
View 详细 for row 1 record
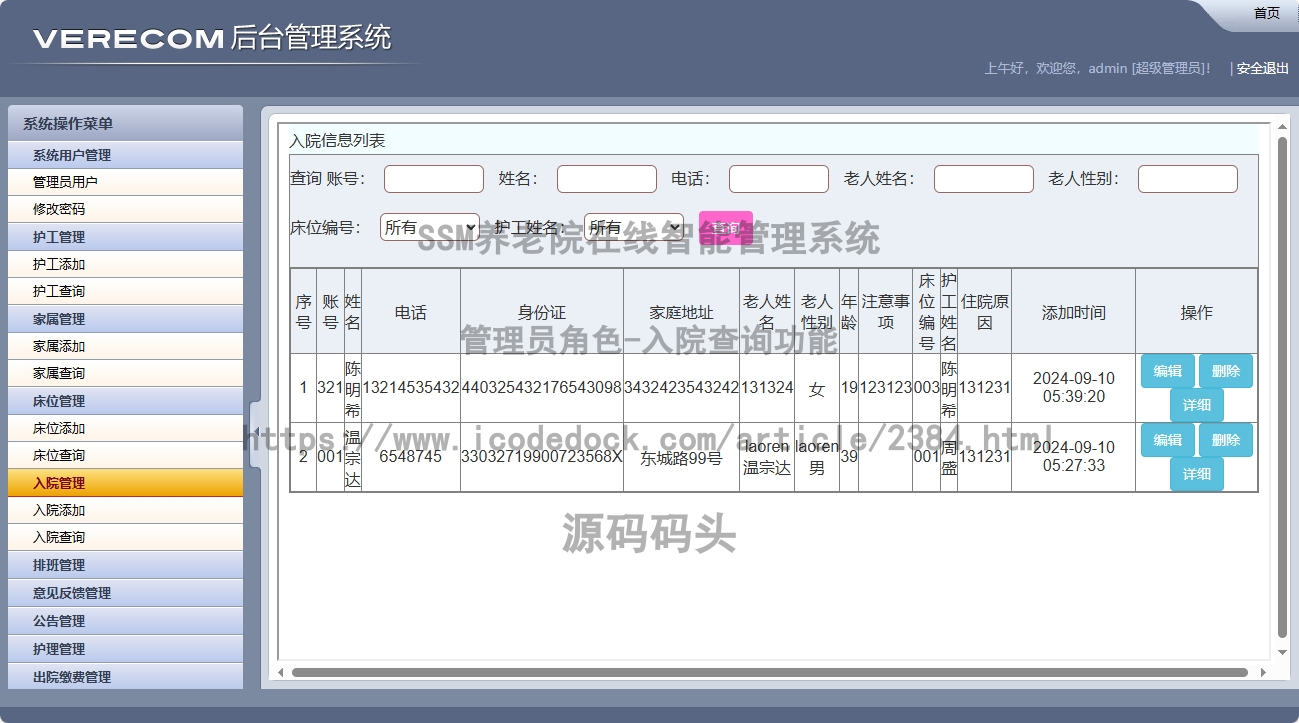click(x=1197, y=405)
